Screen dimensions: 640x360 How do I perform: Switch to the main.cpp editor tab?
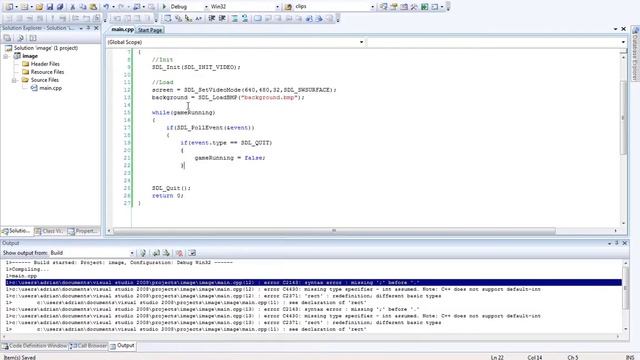(x=122, y=29)
